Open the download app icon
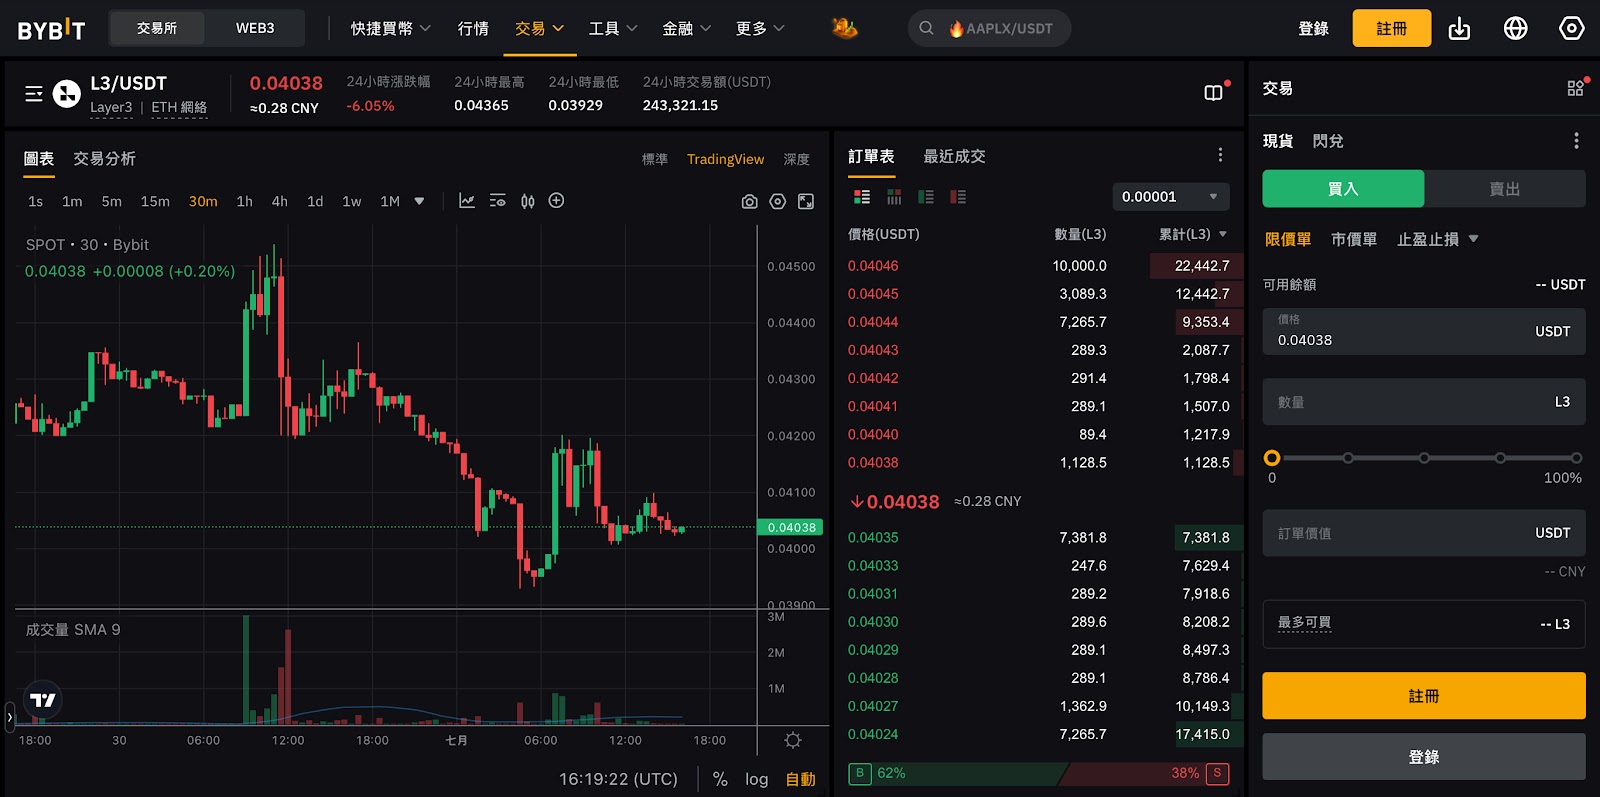This screenshot has width=1600, height=797. click(x=1459, y=28)
